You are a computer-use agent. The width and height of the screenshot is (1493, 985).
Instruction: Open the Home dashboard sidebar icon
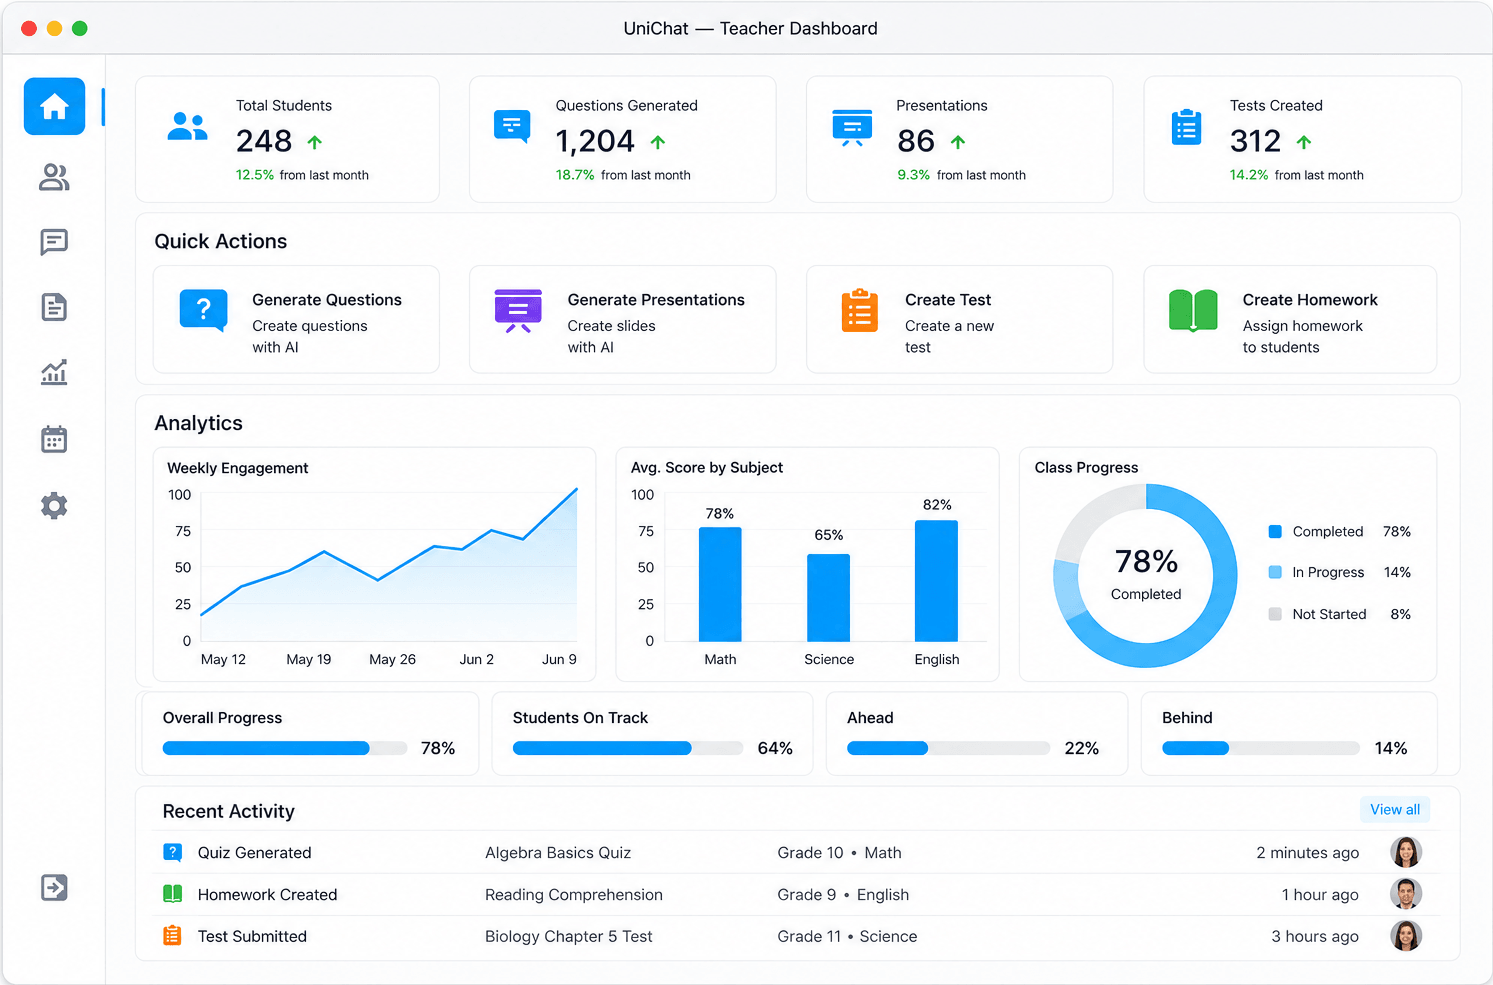pyautogui.click(x=54, y=106)
